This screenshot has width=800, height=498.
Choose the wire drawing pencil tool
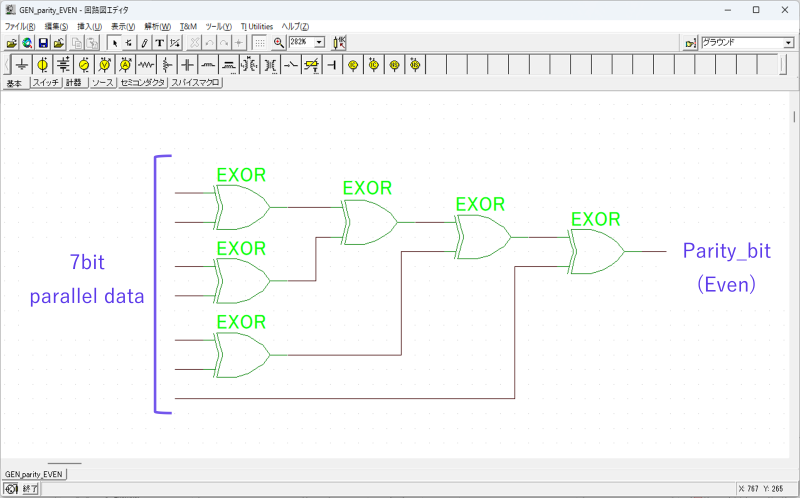(x=144, y=43)
